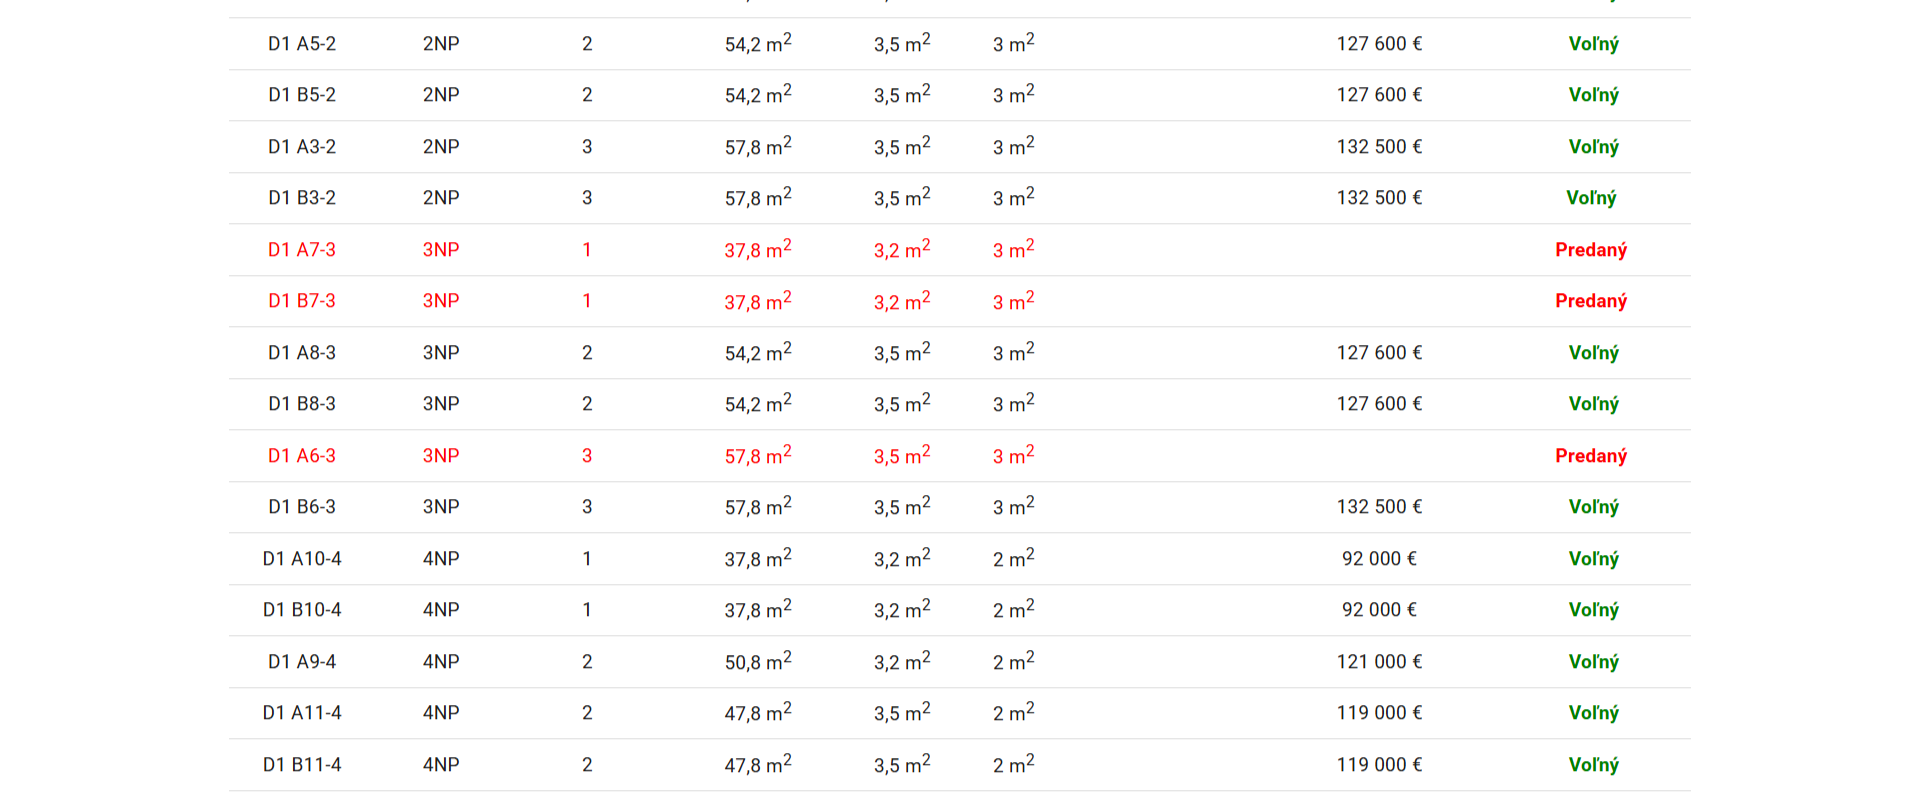Select the D1 B8-3 row name

point(302,404)
